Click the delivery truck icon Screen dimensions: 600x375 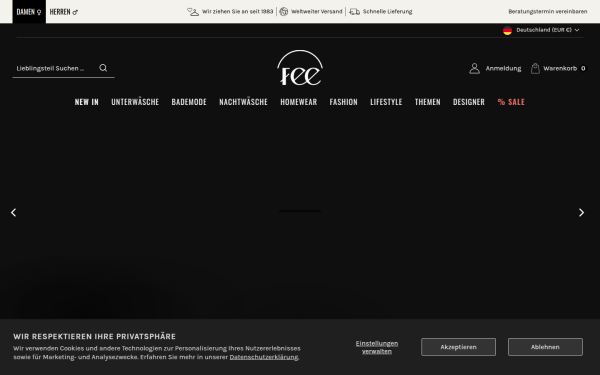[x=354, y=12]
